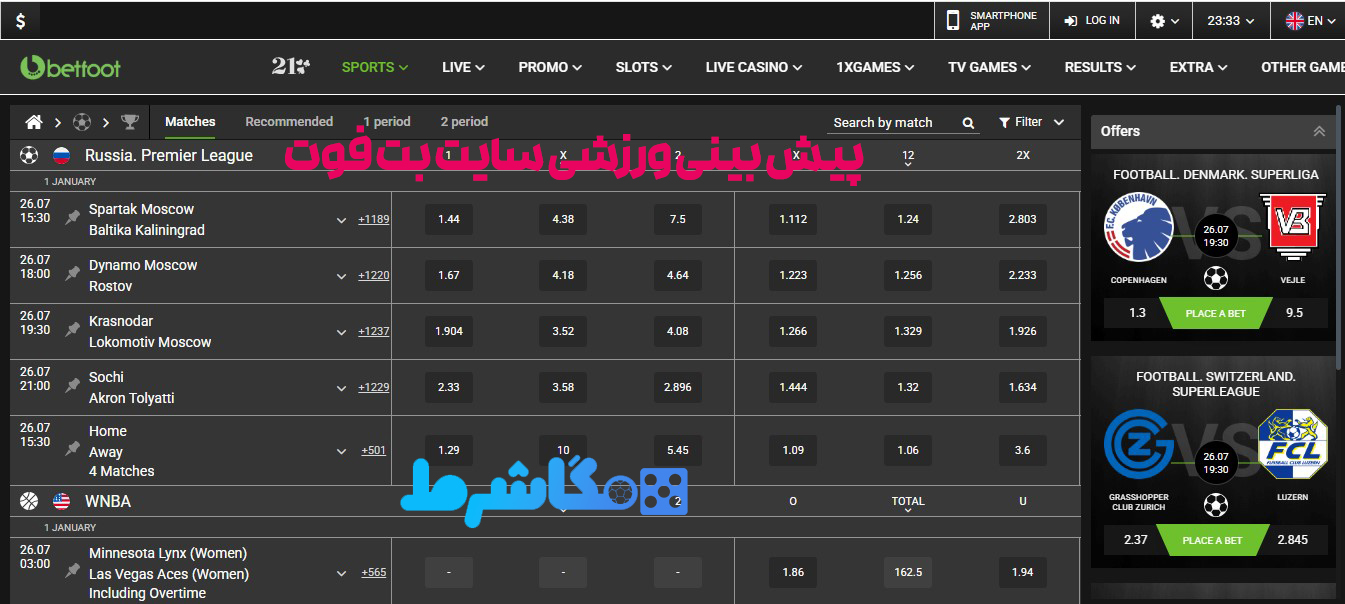Open the Russia Premier League heading
1345x604 pixels.
click(x=169, y=156)
